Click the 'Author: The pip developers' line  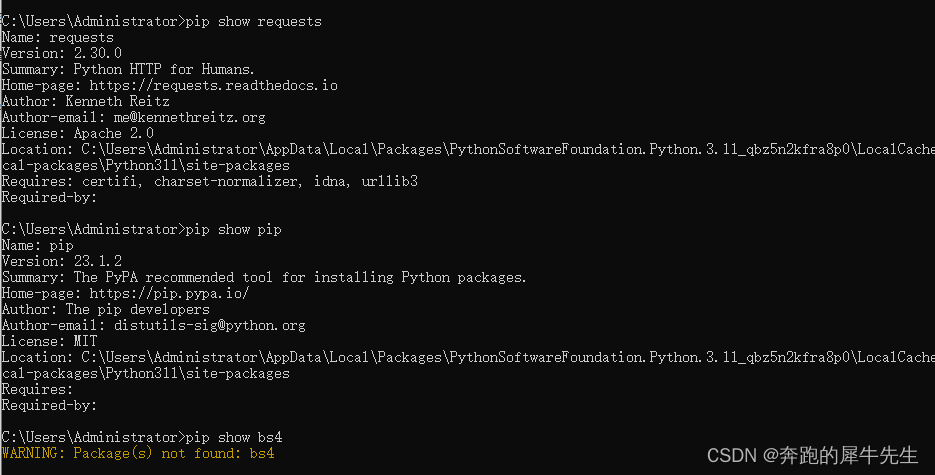(x=106, y=309)
